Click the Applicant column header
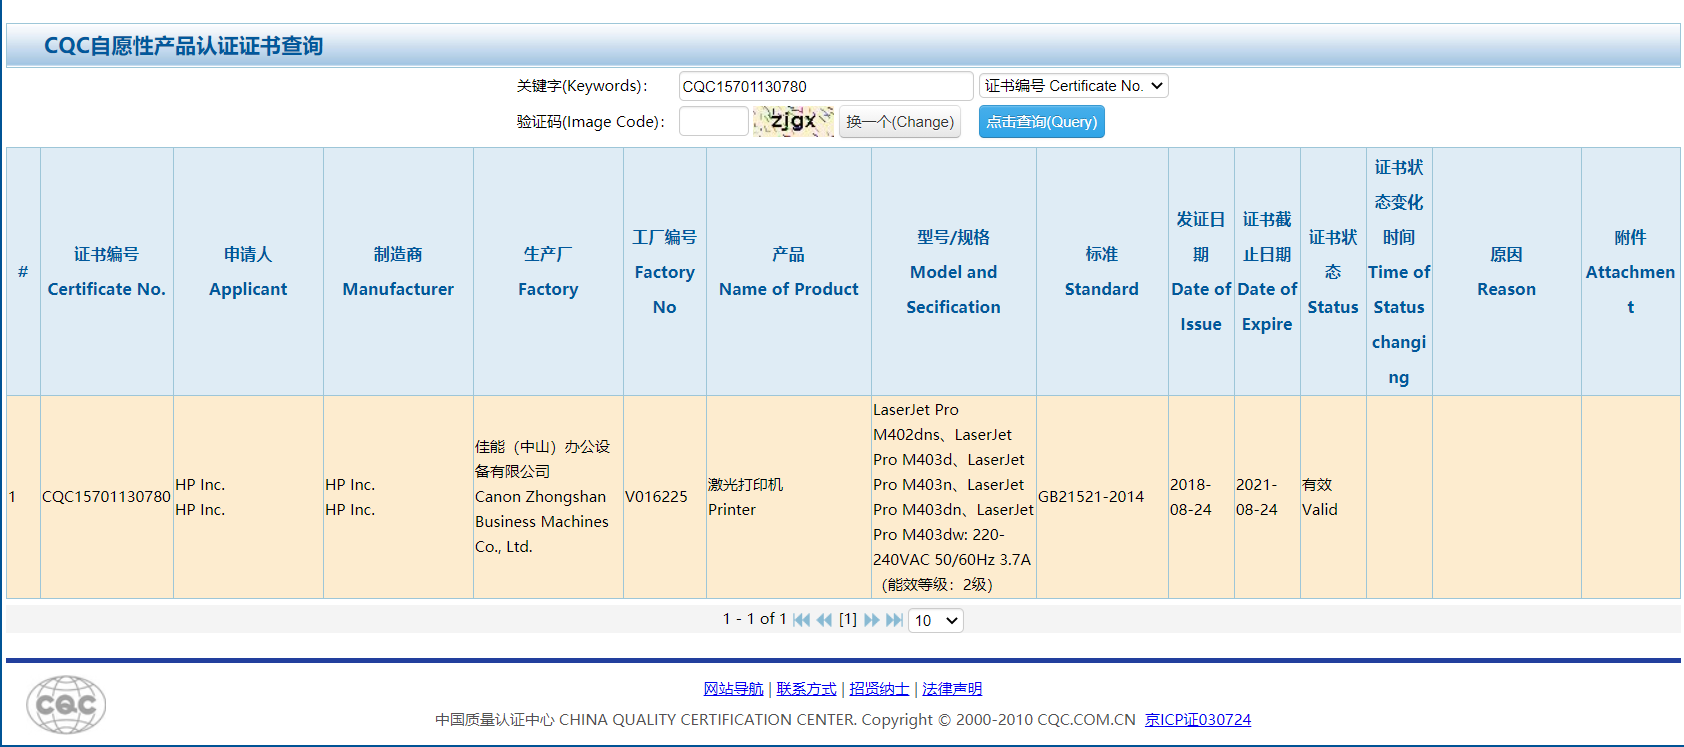 point(248,272)
